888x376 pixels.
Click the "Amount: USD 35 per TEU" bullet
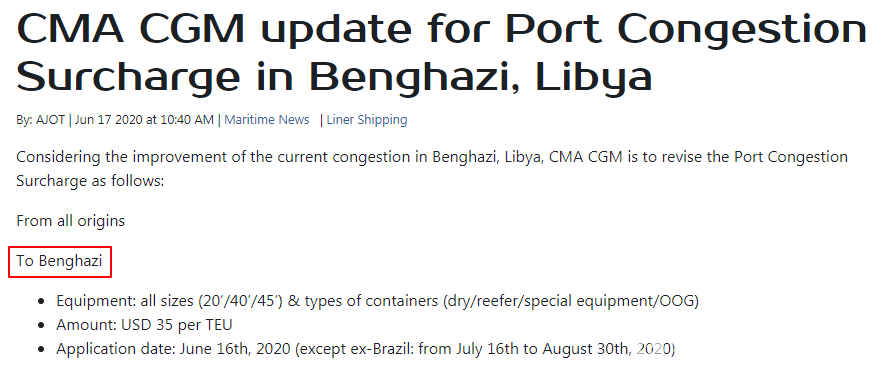coord(144,325)
